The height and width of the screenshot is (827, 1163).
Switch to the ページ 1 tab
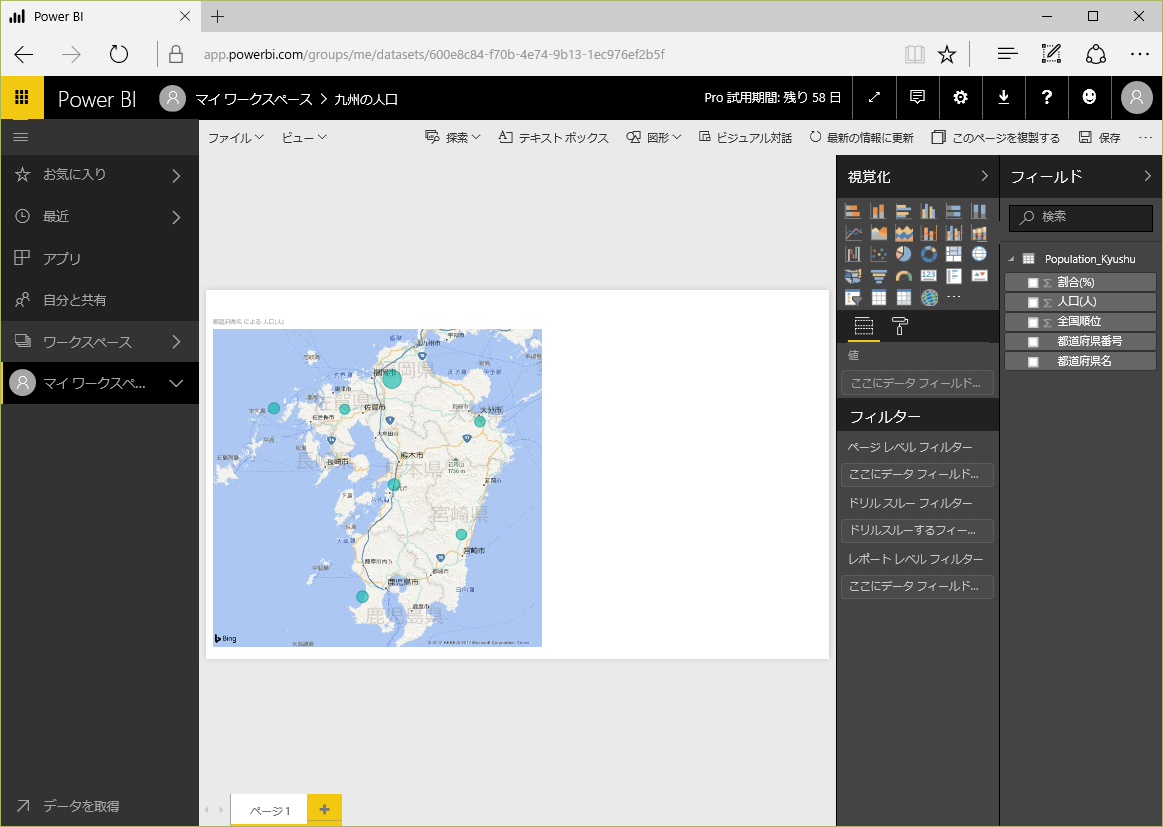pos(269,810)
